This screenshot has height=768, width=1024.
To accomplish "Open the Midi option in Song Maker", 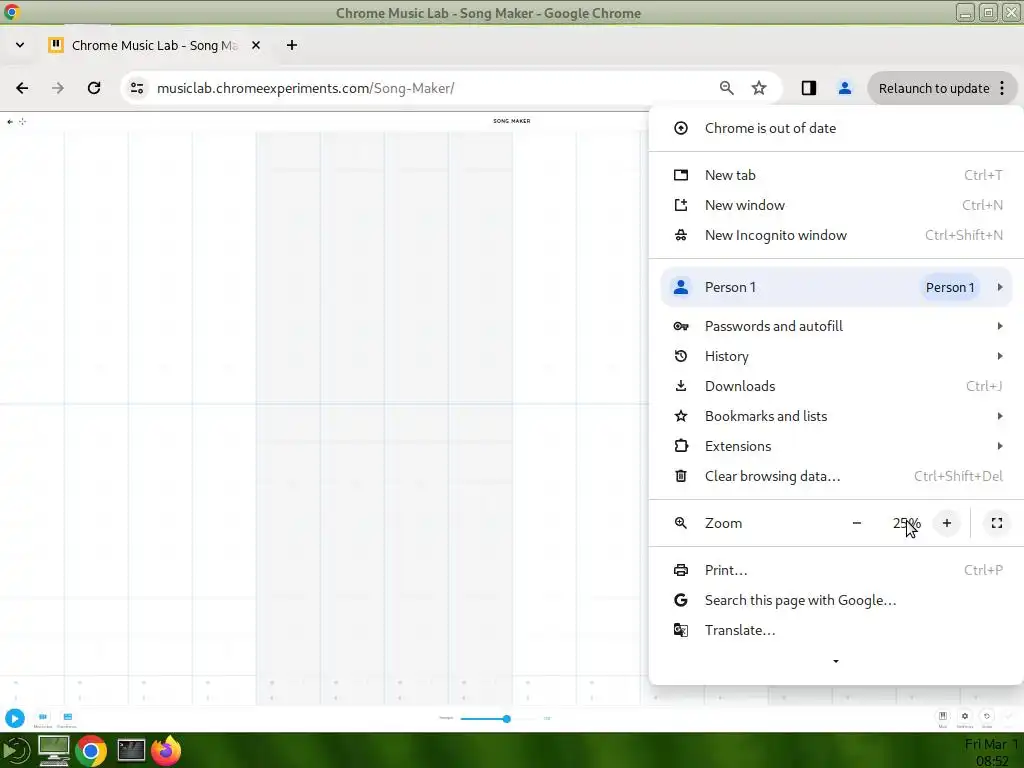I will pos(942,718).
